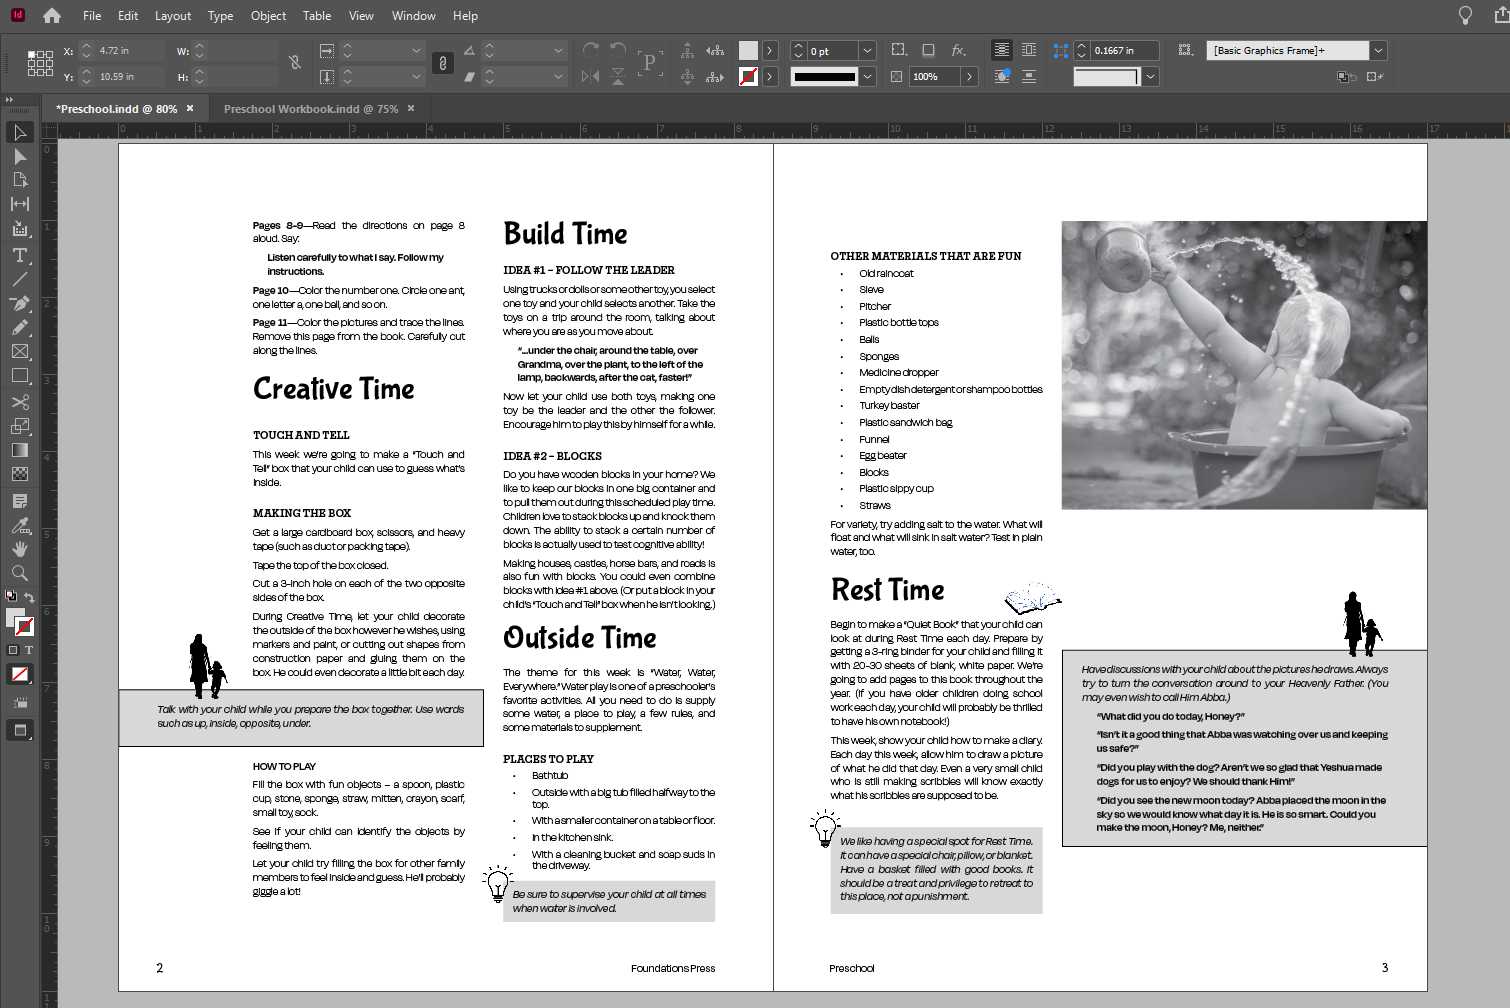
Task: Choose the Pencil tool
Action: pos(19,327)
